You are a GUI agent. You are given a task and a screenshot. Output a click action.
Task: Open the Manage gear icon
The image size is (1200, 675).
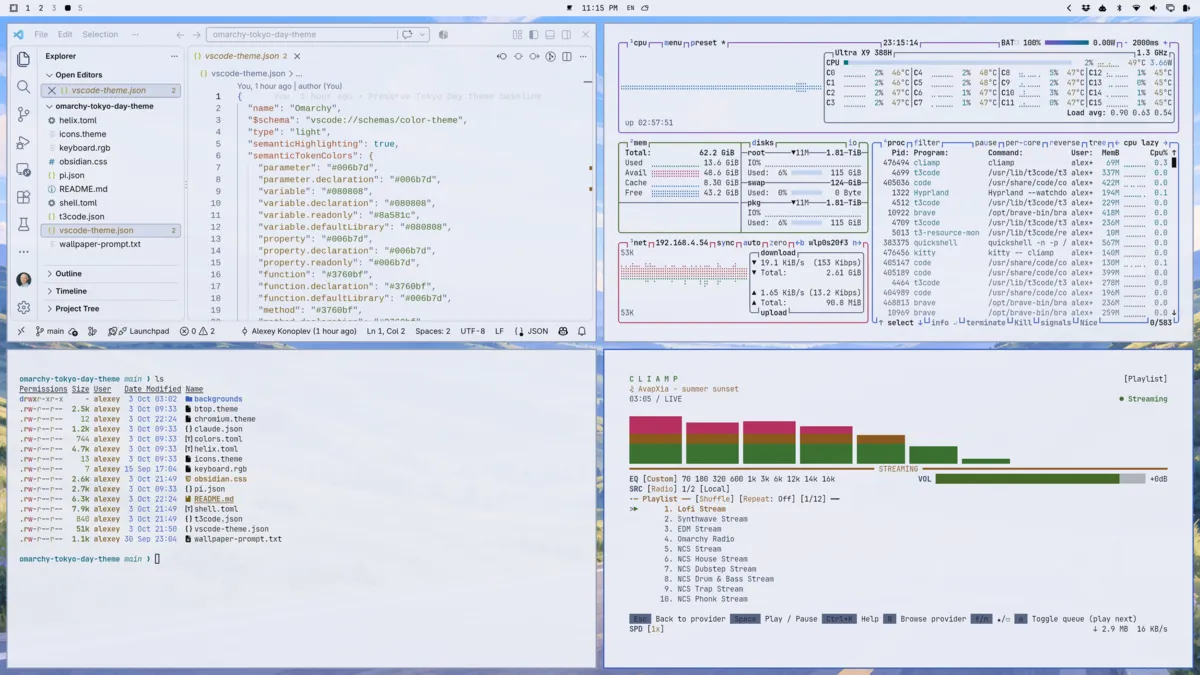[23, 308]
